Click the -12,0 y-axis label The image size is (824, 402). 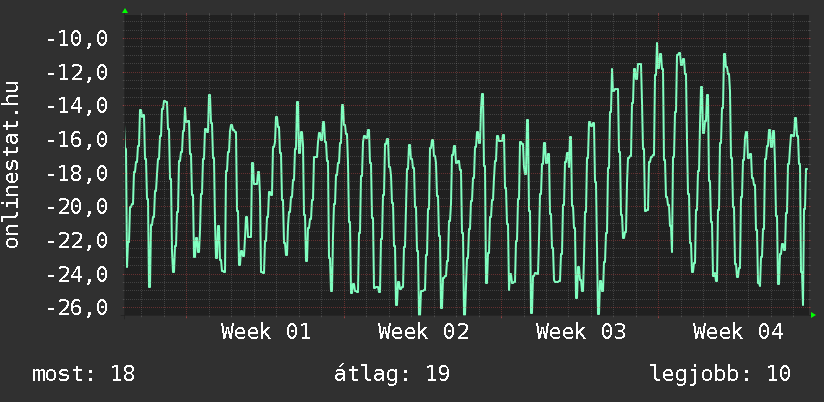(x=77, y=73)
